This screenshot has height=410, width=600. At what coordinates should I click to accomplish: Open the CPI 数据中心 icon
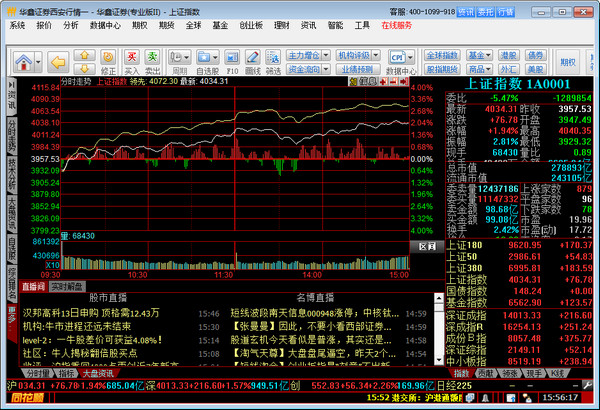pyautogui.click(x=397, y=58)
